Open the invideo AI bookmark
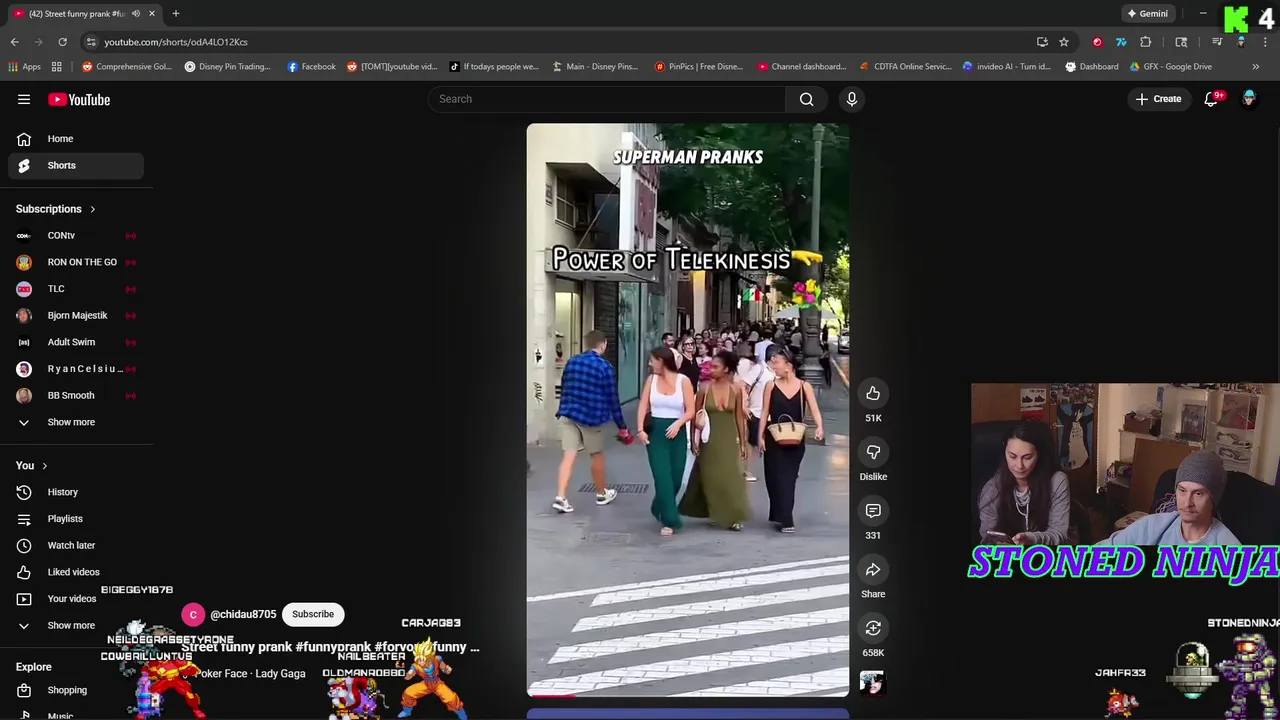The image size is (1280, 720). pos(1006,67)
